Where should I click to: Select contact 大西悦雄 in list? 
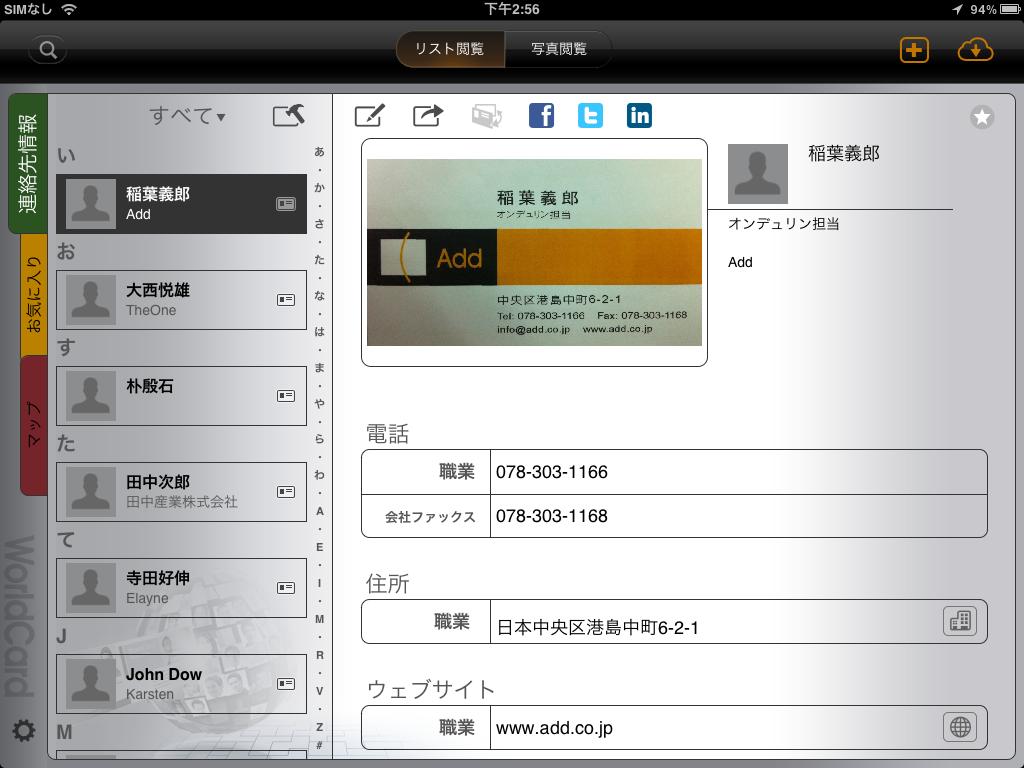(181, 300)
